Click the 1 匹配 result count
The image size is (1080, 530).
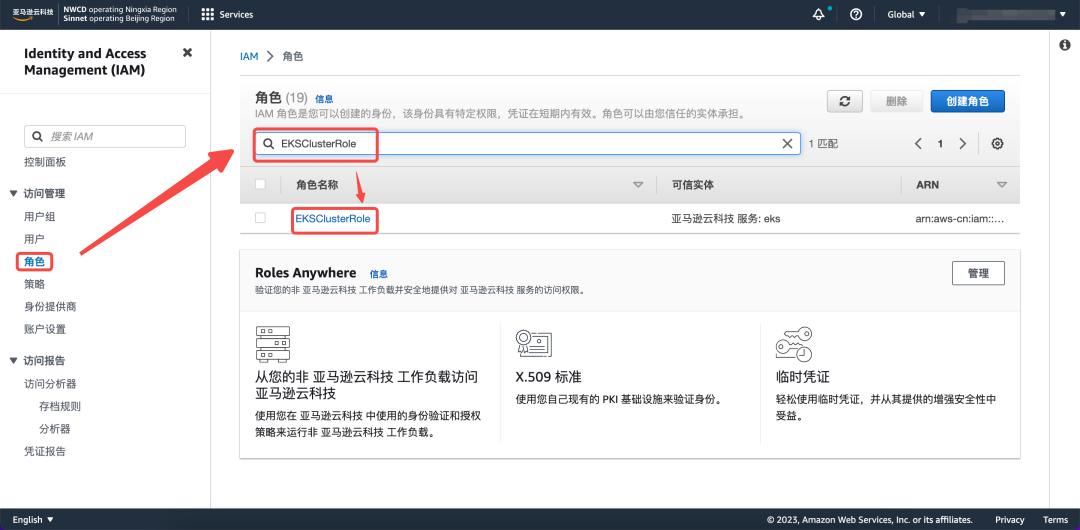pos(823,143)
